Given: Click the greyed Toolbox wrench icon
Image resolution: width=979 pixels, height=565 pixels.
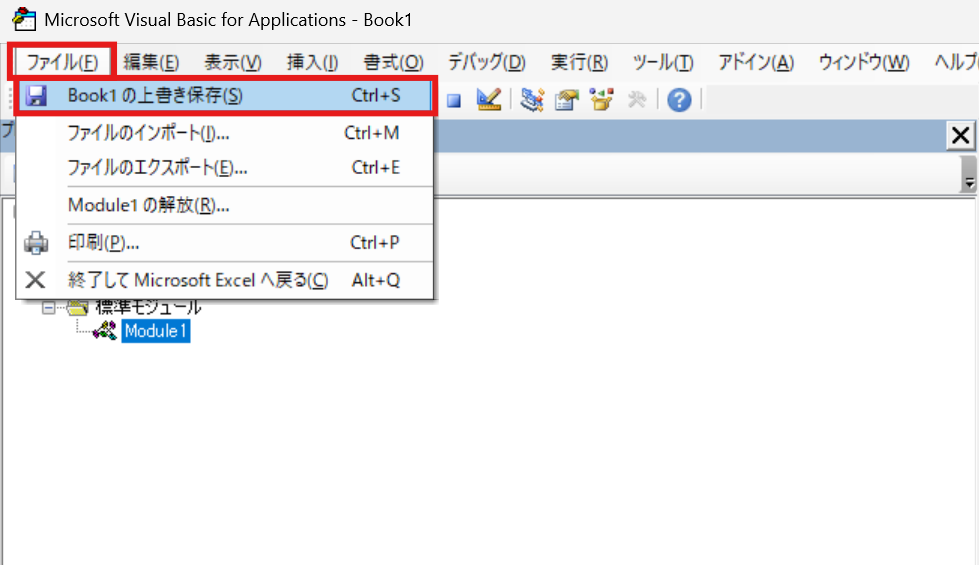Looking at the screenshot, I should click(637, 100).
